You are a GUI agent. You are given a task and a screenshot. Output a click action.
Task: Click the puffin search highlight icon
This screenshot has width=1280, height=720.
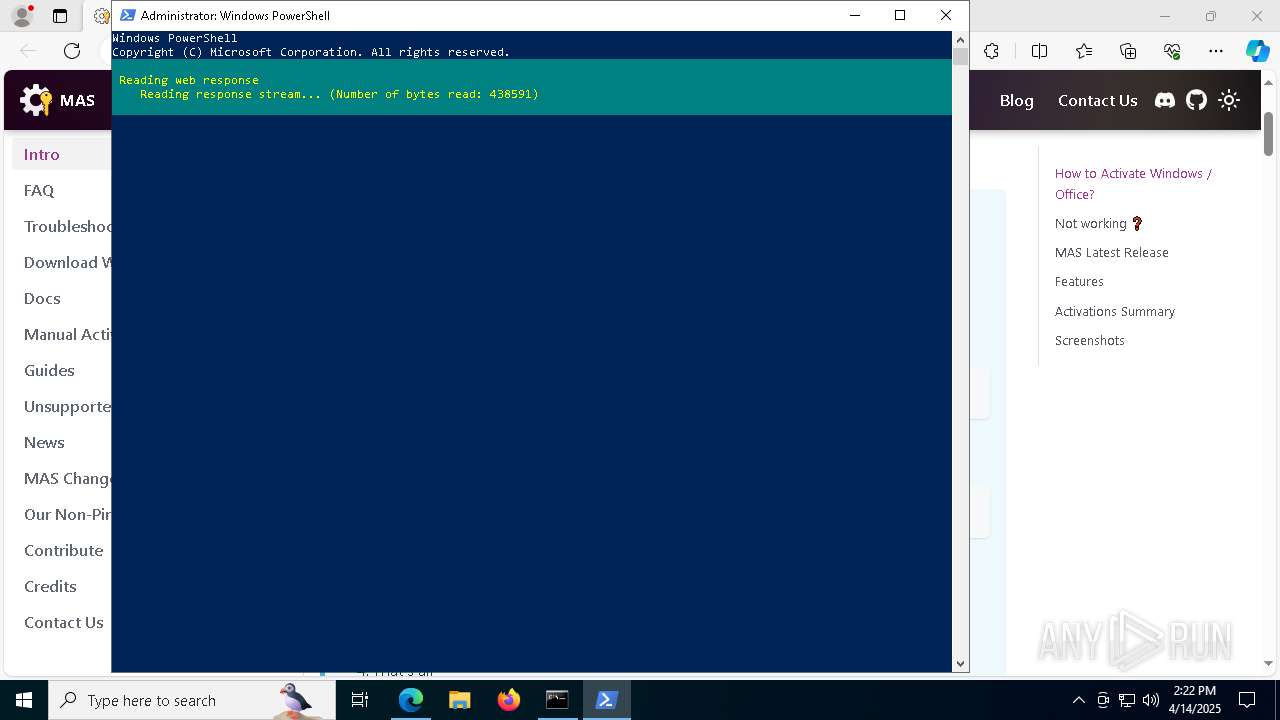(295, 700)
